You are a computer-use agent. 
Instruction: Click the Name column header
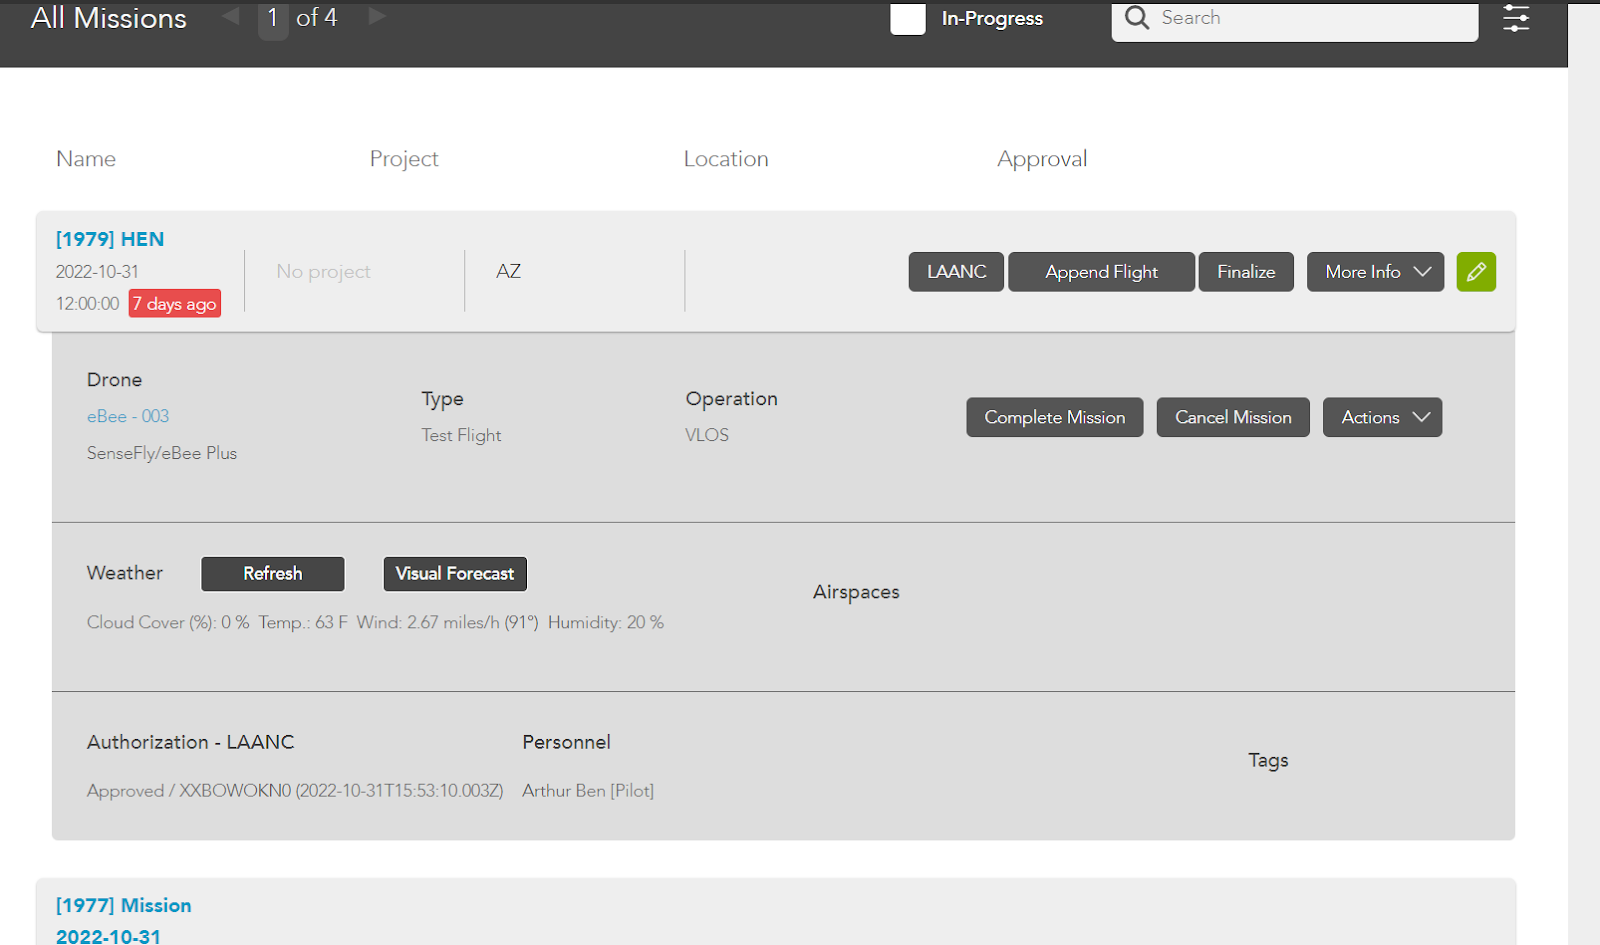click(x=86, y=159)
